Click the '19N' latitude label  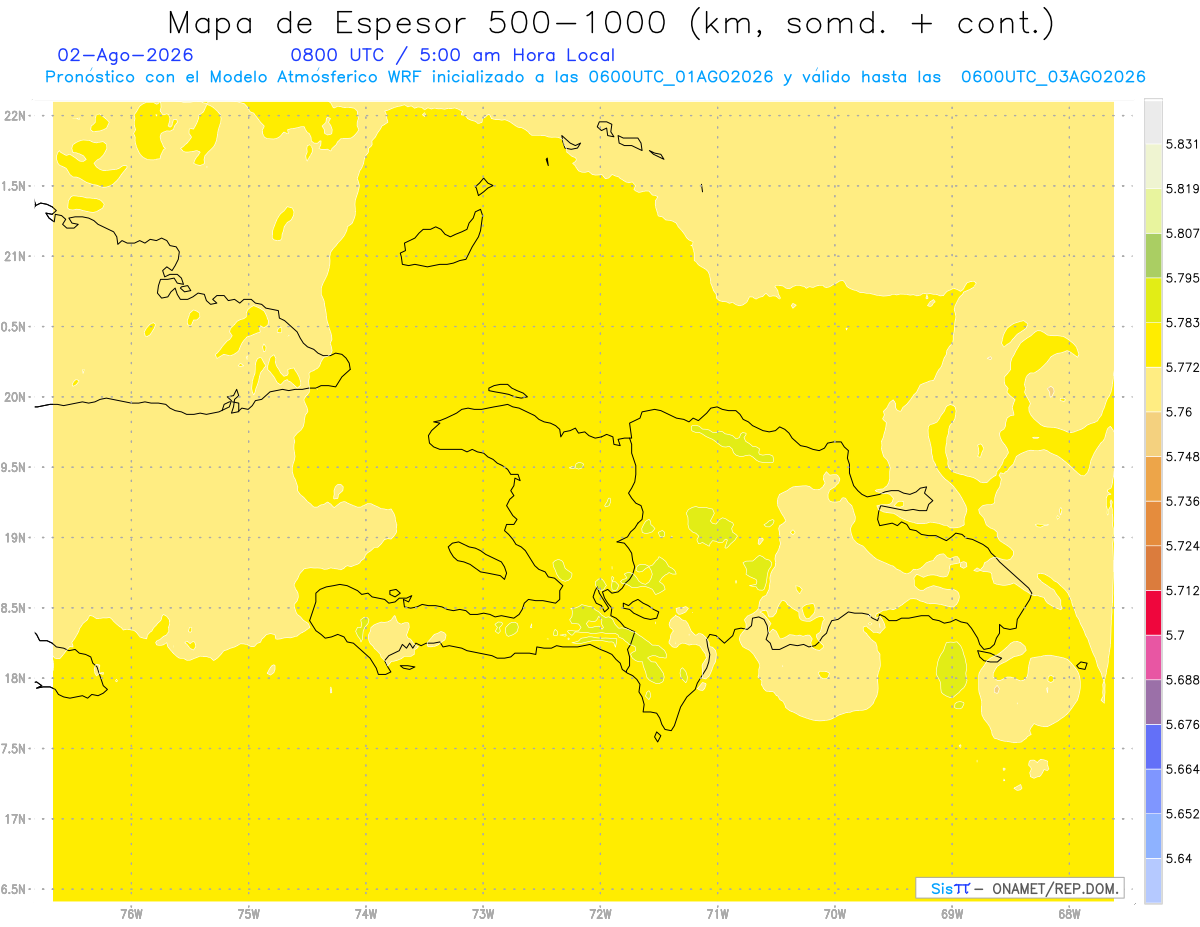[x=16, y=538]
